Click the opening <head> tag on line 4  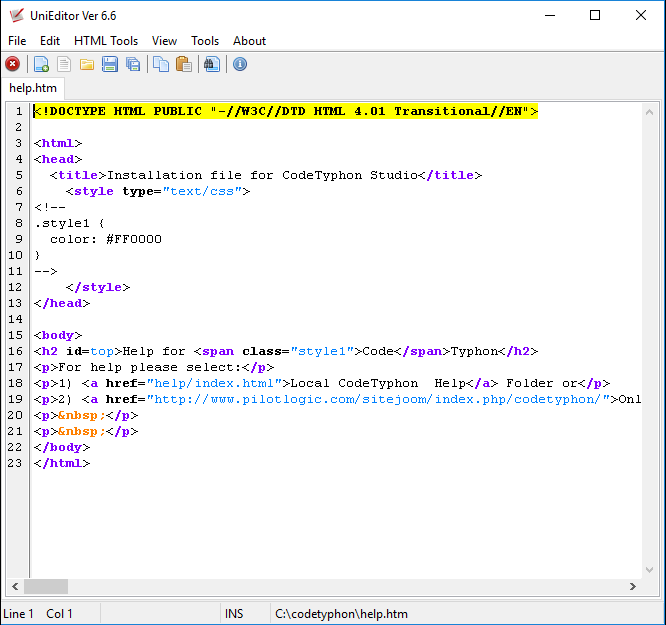(x=58, y=159)
